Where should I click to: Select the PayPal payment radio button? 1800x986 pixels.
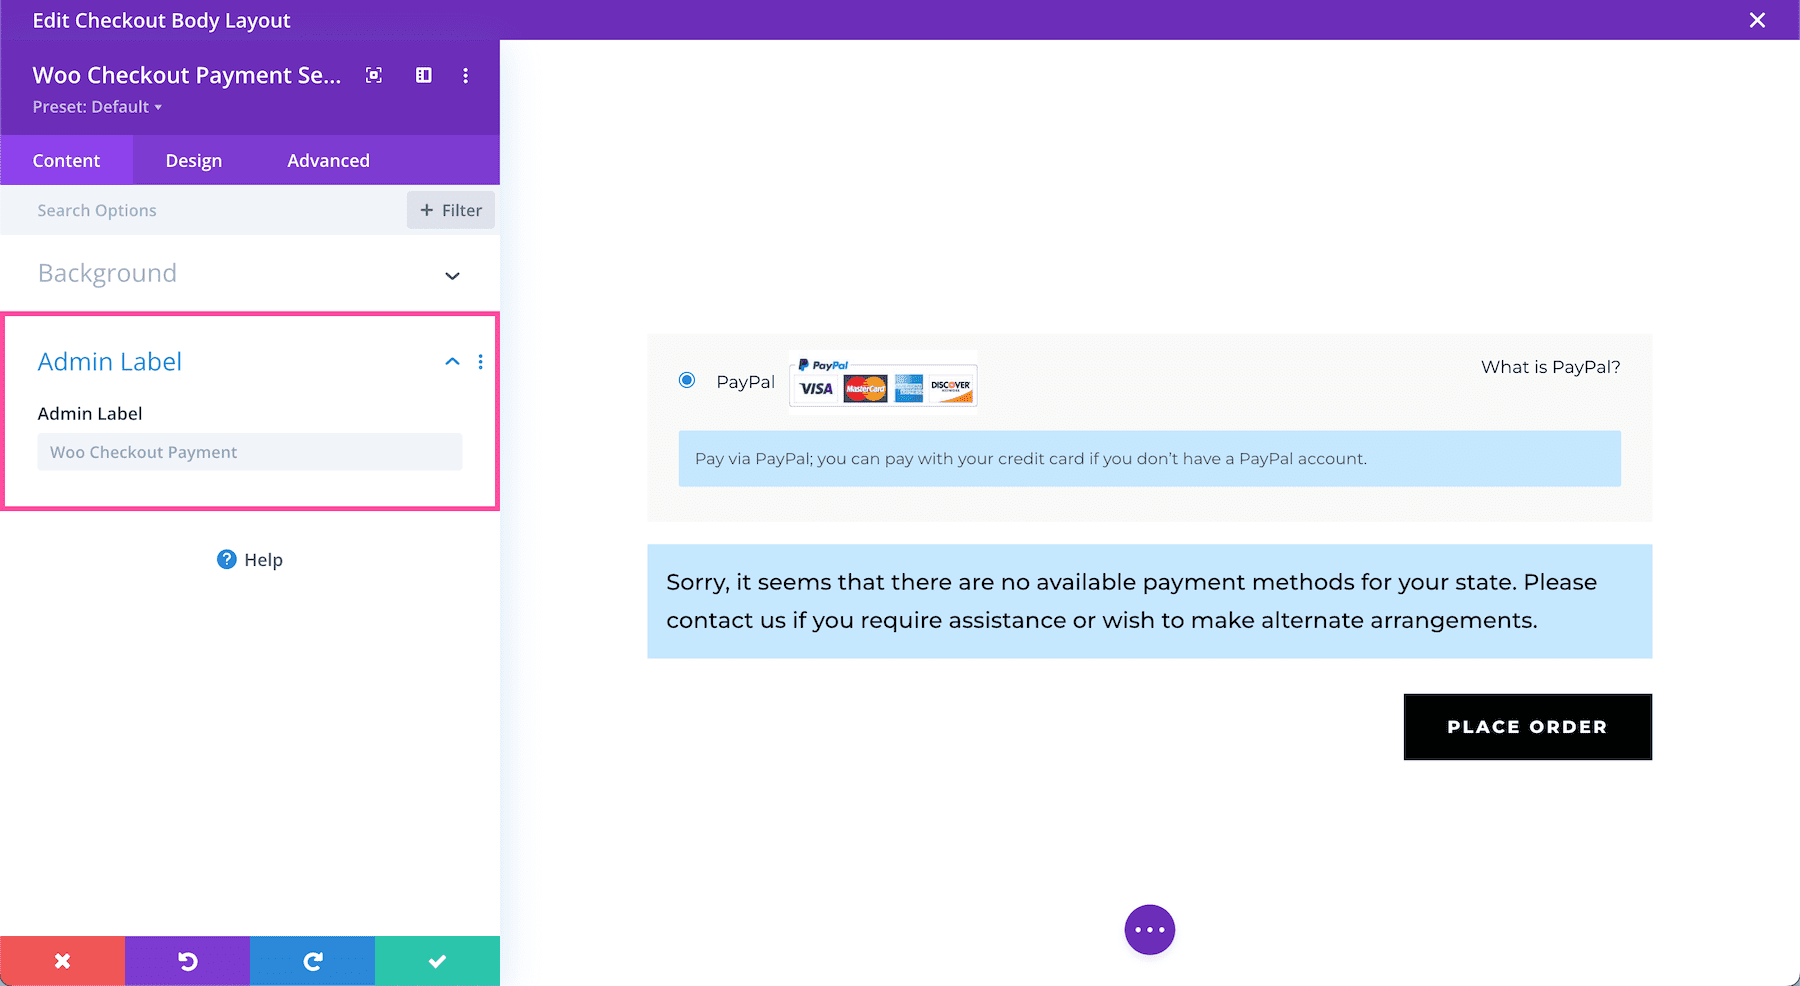(x=686, y=380)
